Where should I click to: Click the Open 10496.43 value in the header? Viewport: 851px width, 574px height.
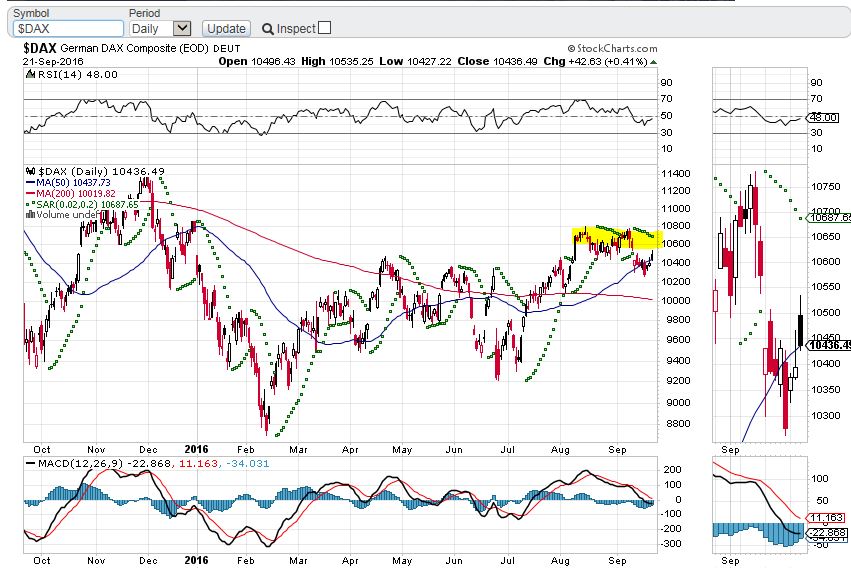(x=257, y=61)
